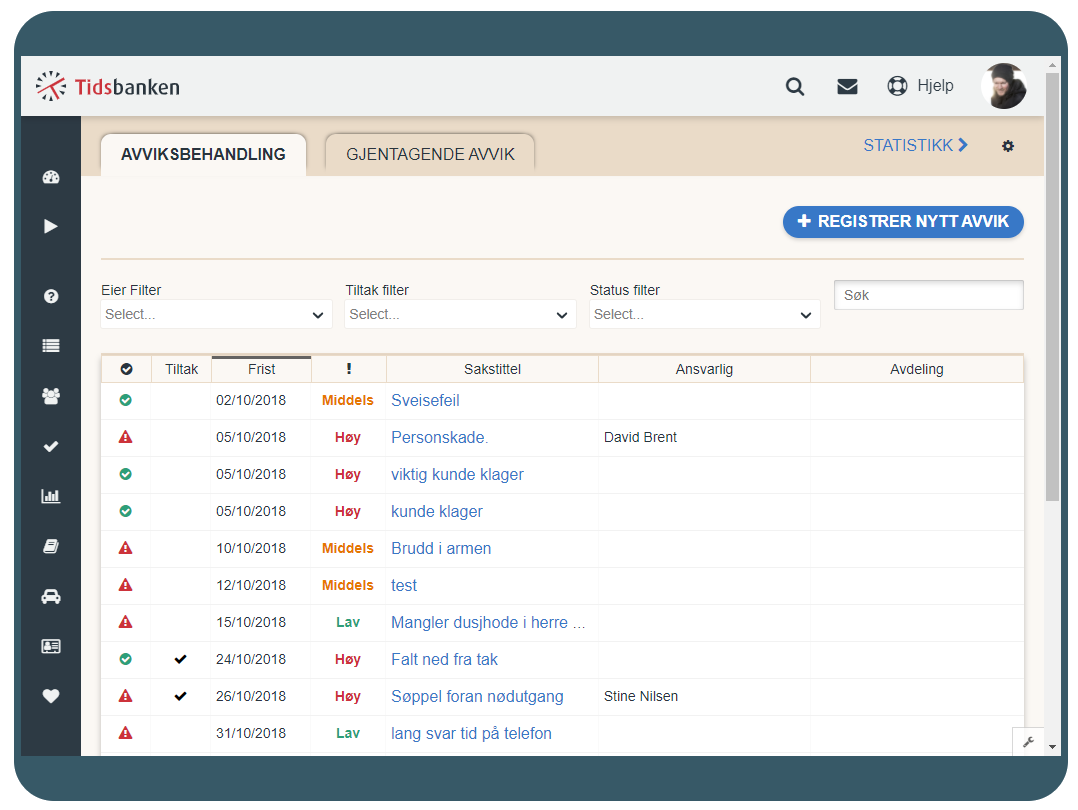The width and height of the screenshot is (1078, 810).
Task: Click Tiltak checkmark for Falt ned fra tak
Action: click(180, 659)
